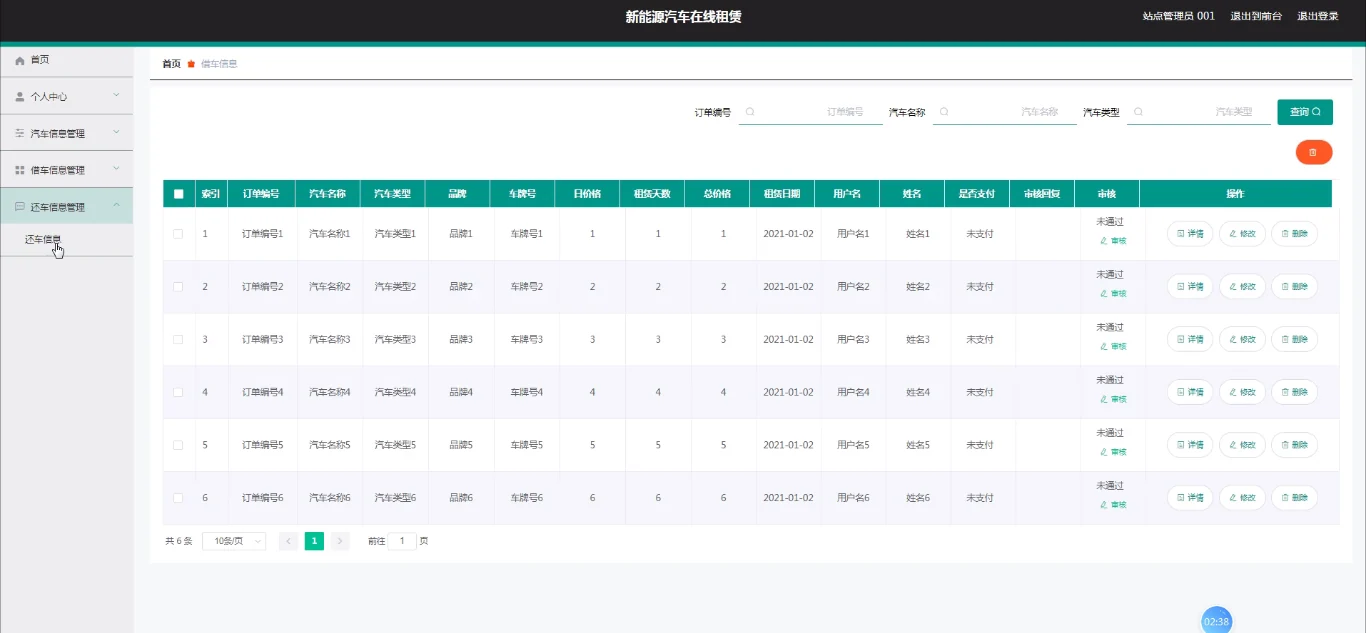Click the orange trash delete button
1366x633 pixels.
1314,152
